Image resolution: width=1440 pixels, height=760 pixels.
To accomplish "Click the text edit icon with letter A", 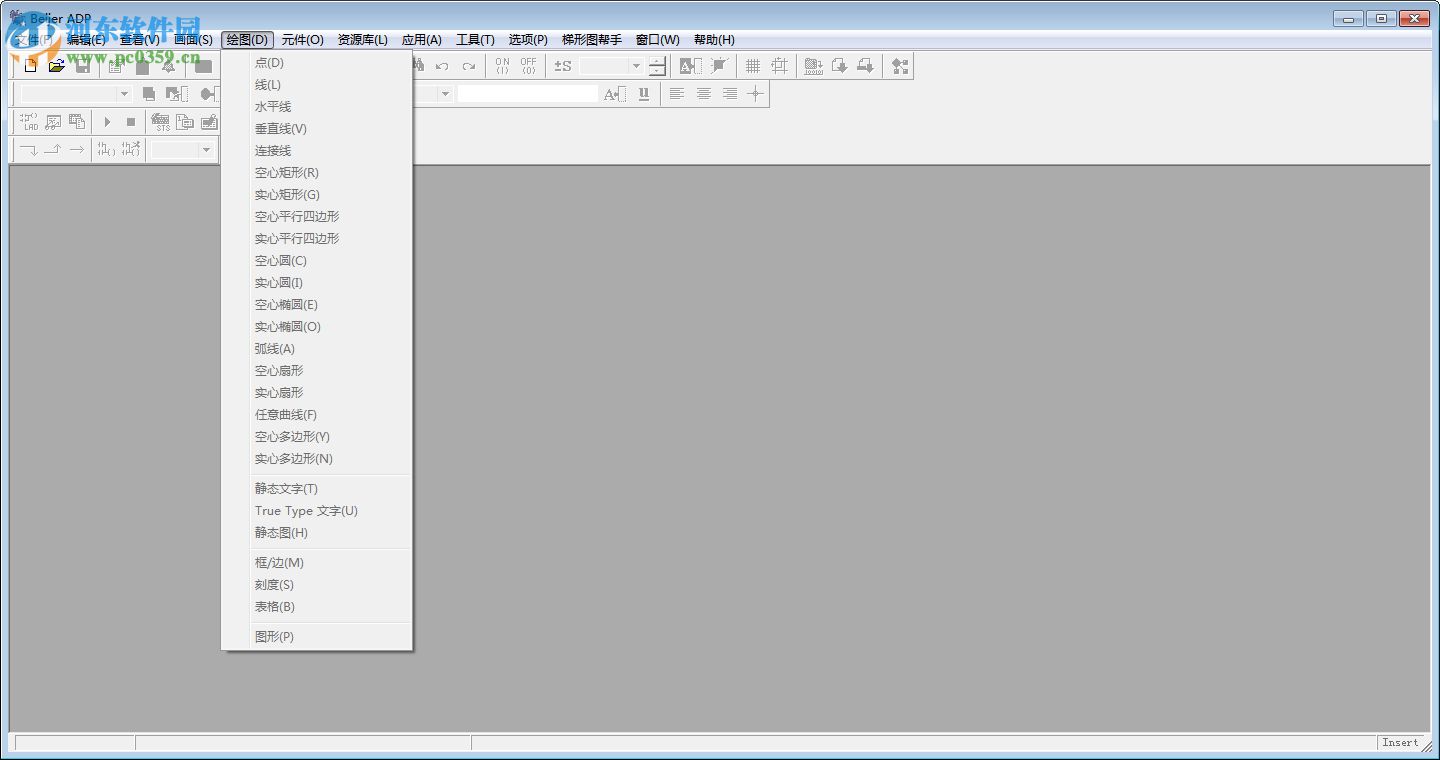I will 691,66.
